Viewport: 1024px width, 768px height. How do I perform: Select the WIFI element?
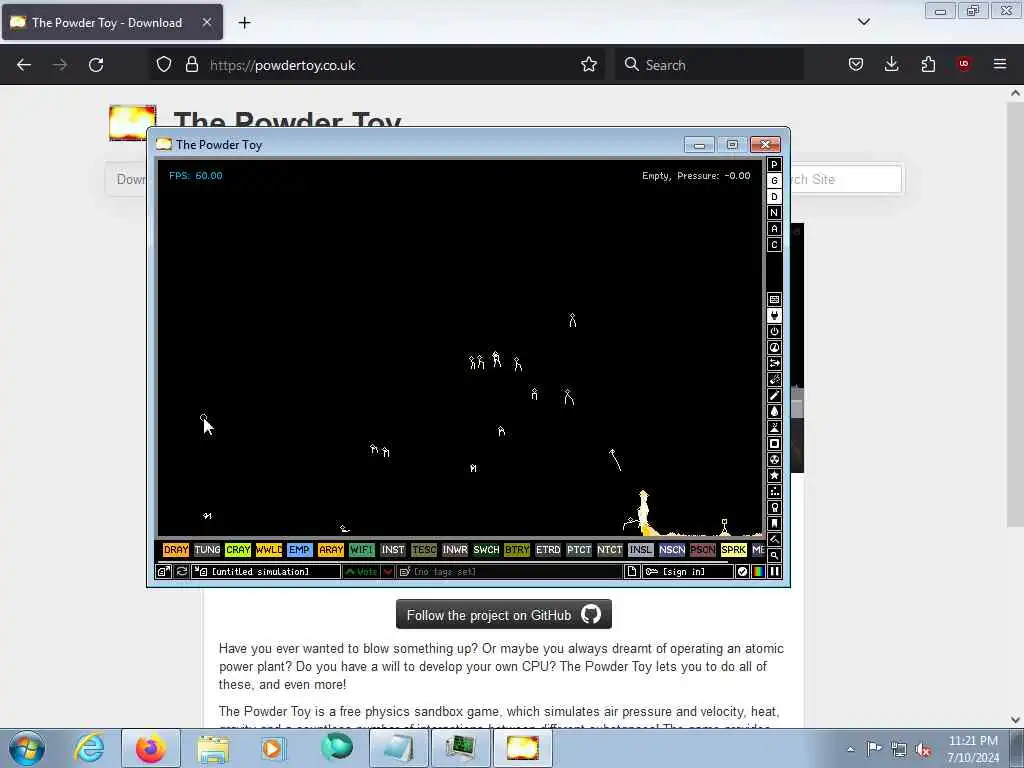point(361,550)
